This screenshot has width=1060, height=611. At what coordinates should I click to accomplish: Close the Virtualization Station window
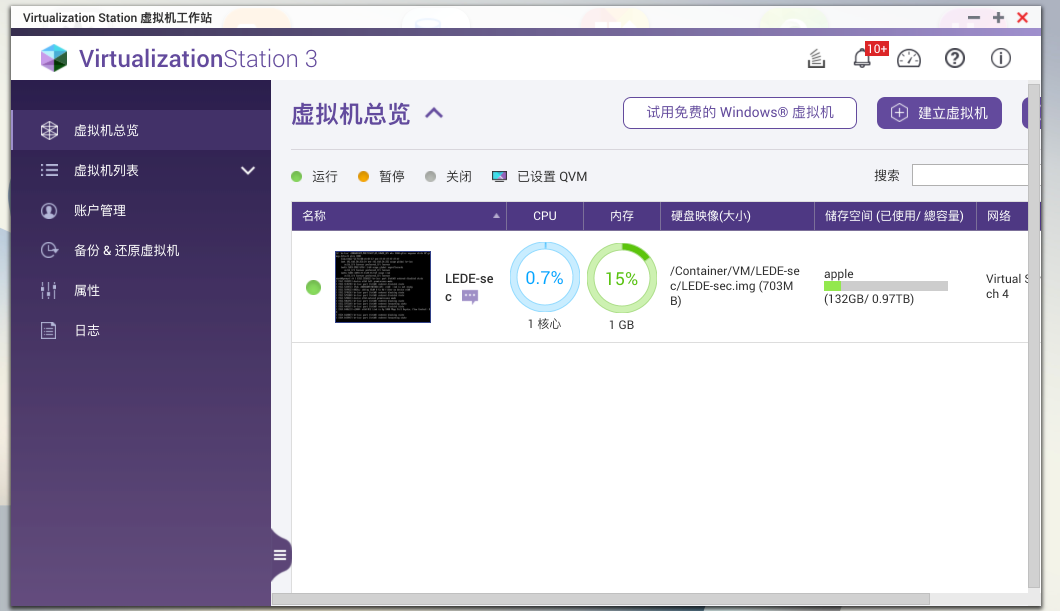pyautogui.click(x=1023, y=18)
